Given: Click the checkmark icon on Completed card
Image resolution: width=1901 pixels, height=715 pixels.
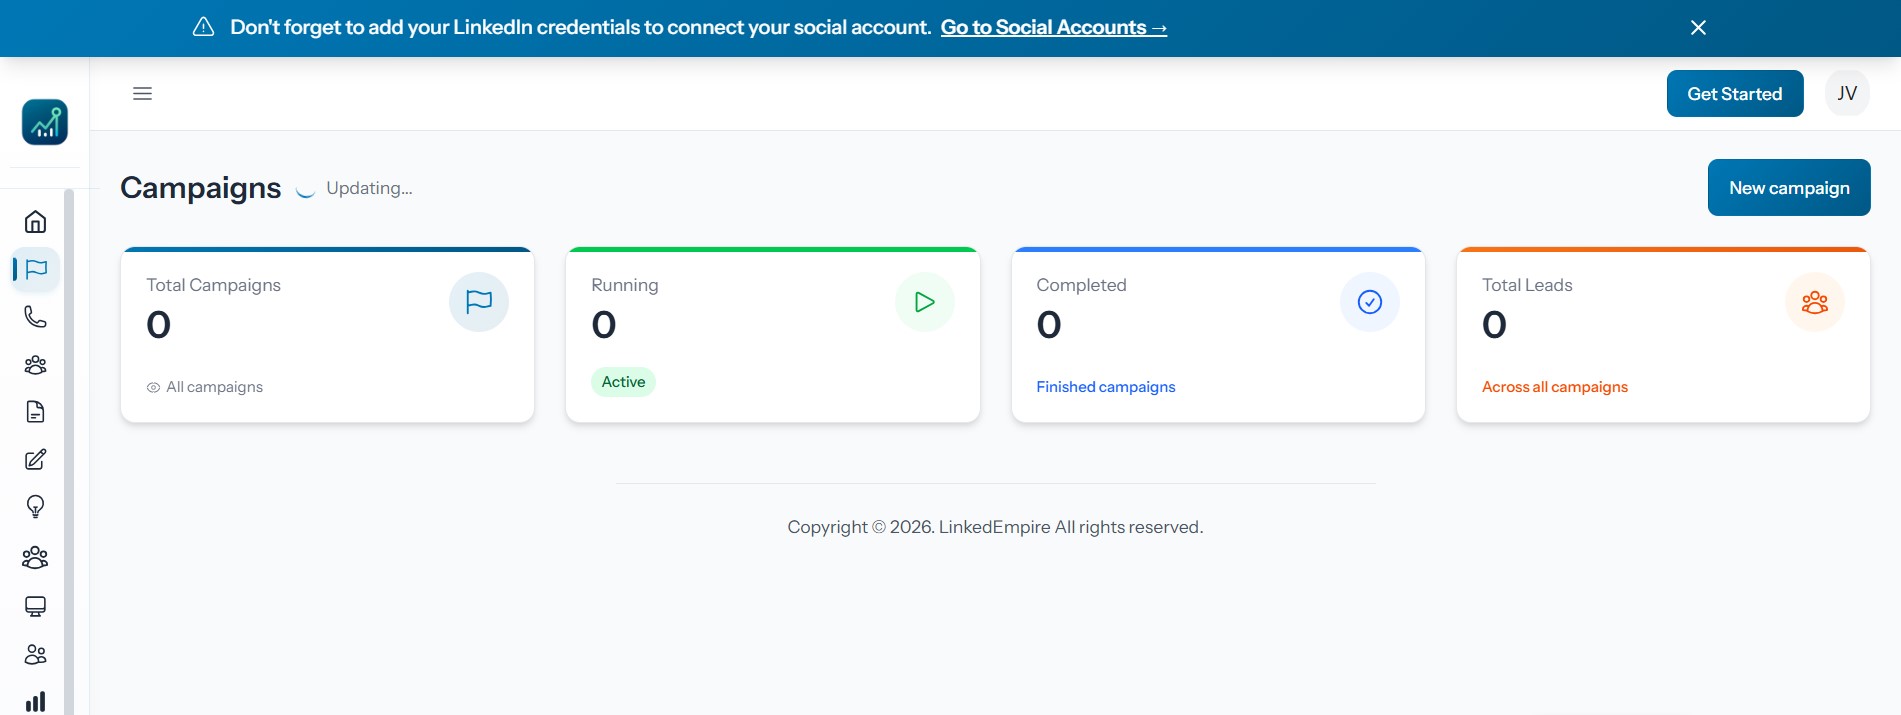Looking at the screenshot, I should pos(1370,302).
